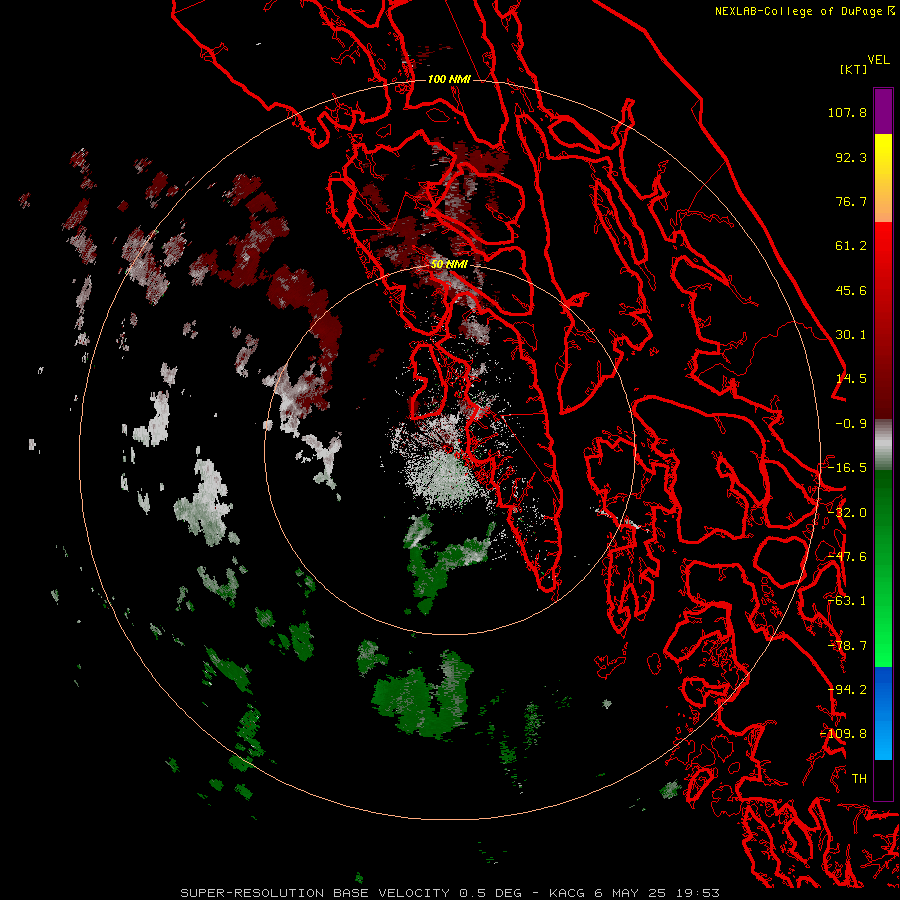The width and height of the screenshot is (900, 900).
Task: Click the 61.2 legend value
Action: pos(851,246)
